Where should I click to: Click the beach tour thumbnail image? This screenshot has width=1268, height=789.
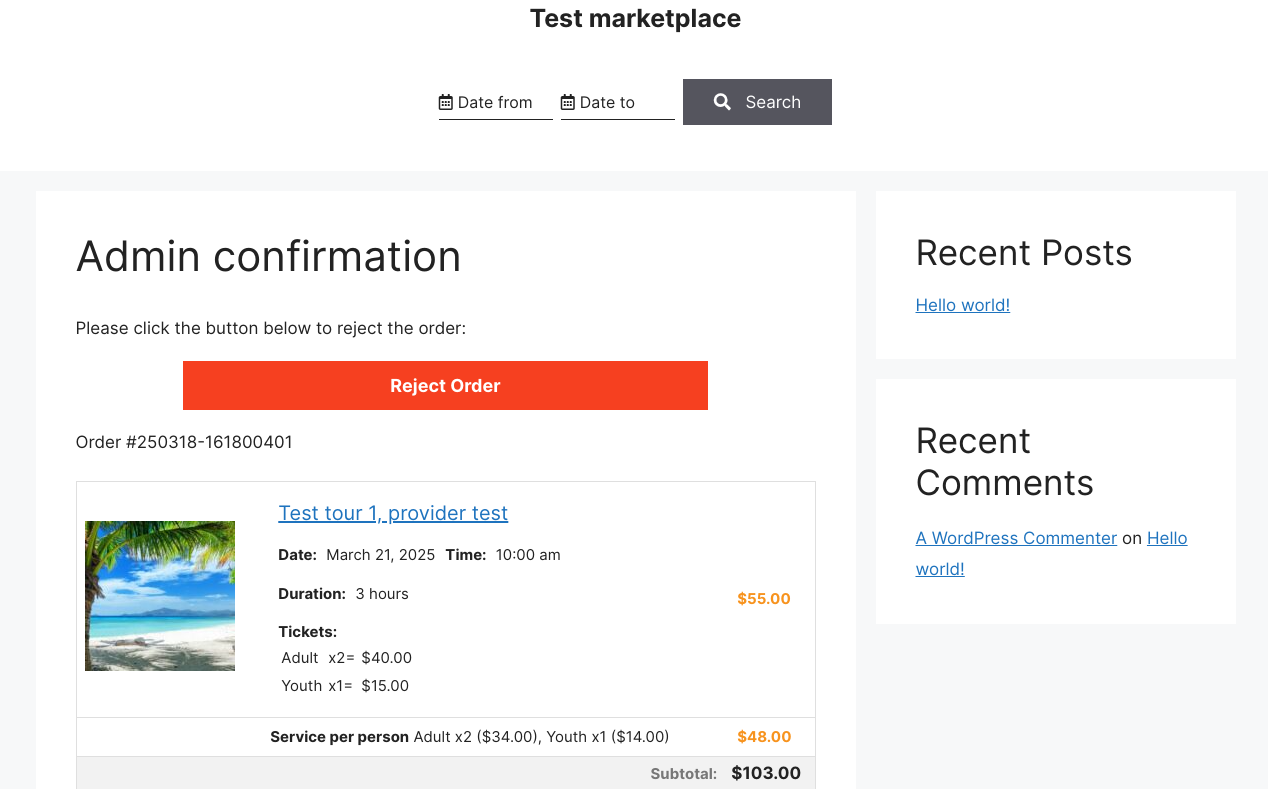(160, 596)
